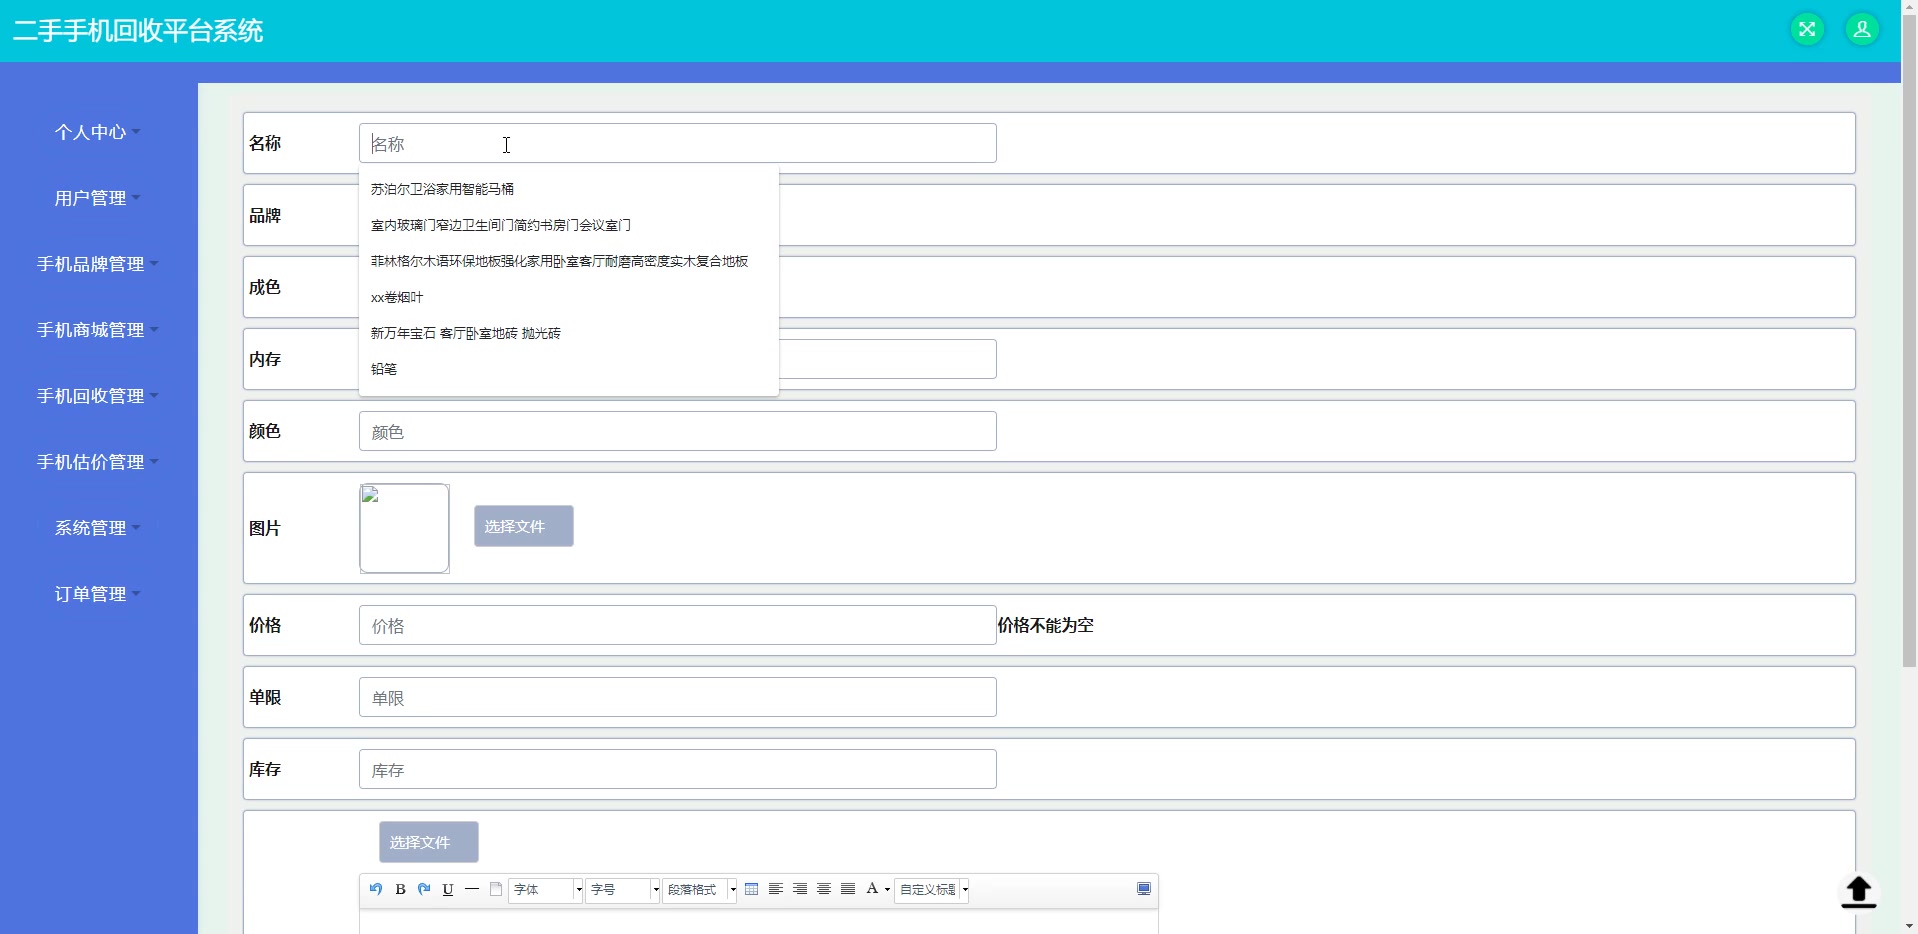
Task: Open 自定义标题 custom heading dropdown
Action: click(x=932, y=889)
